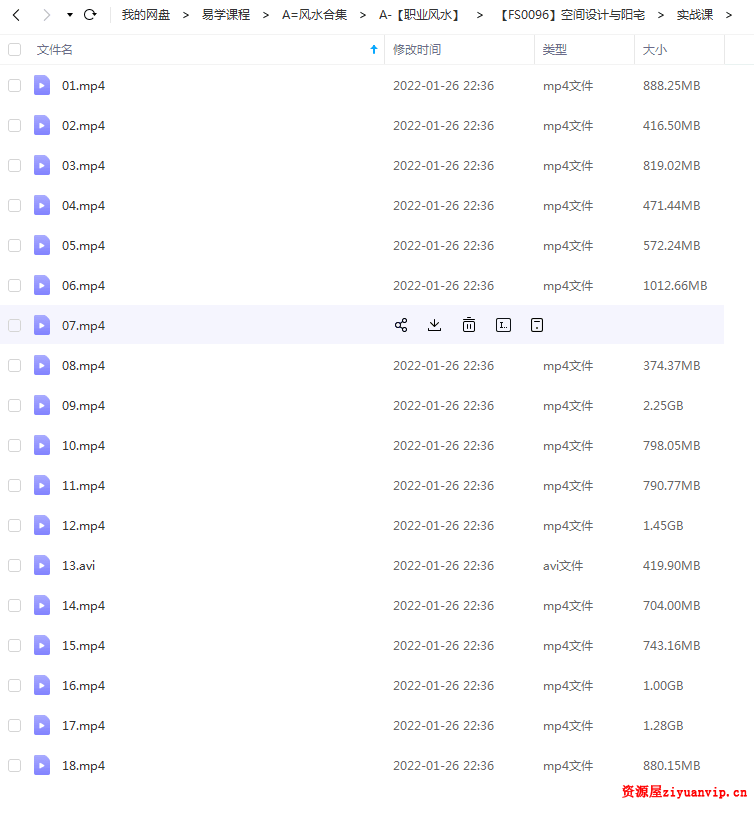Click the date cell of 10.mp4

tap(443, 445)
